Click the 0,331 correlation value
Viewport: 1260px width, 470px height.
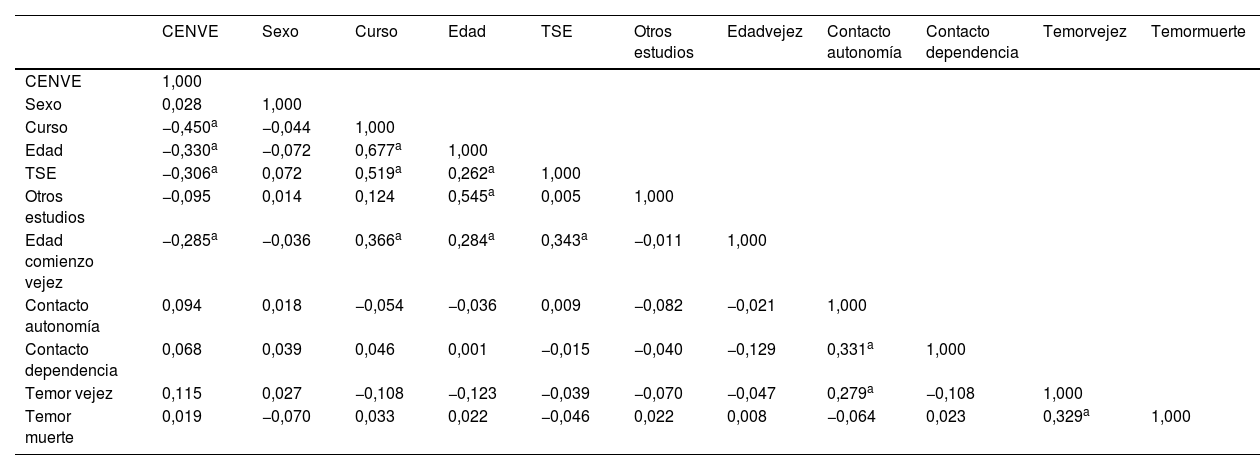849,349
